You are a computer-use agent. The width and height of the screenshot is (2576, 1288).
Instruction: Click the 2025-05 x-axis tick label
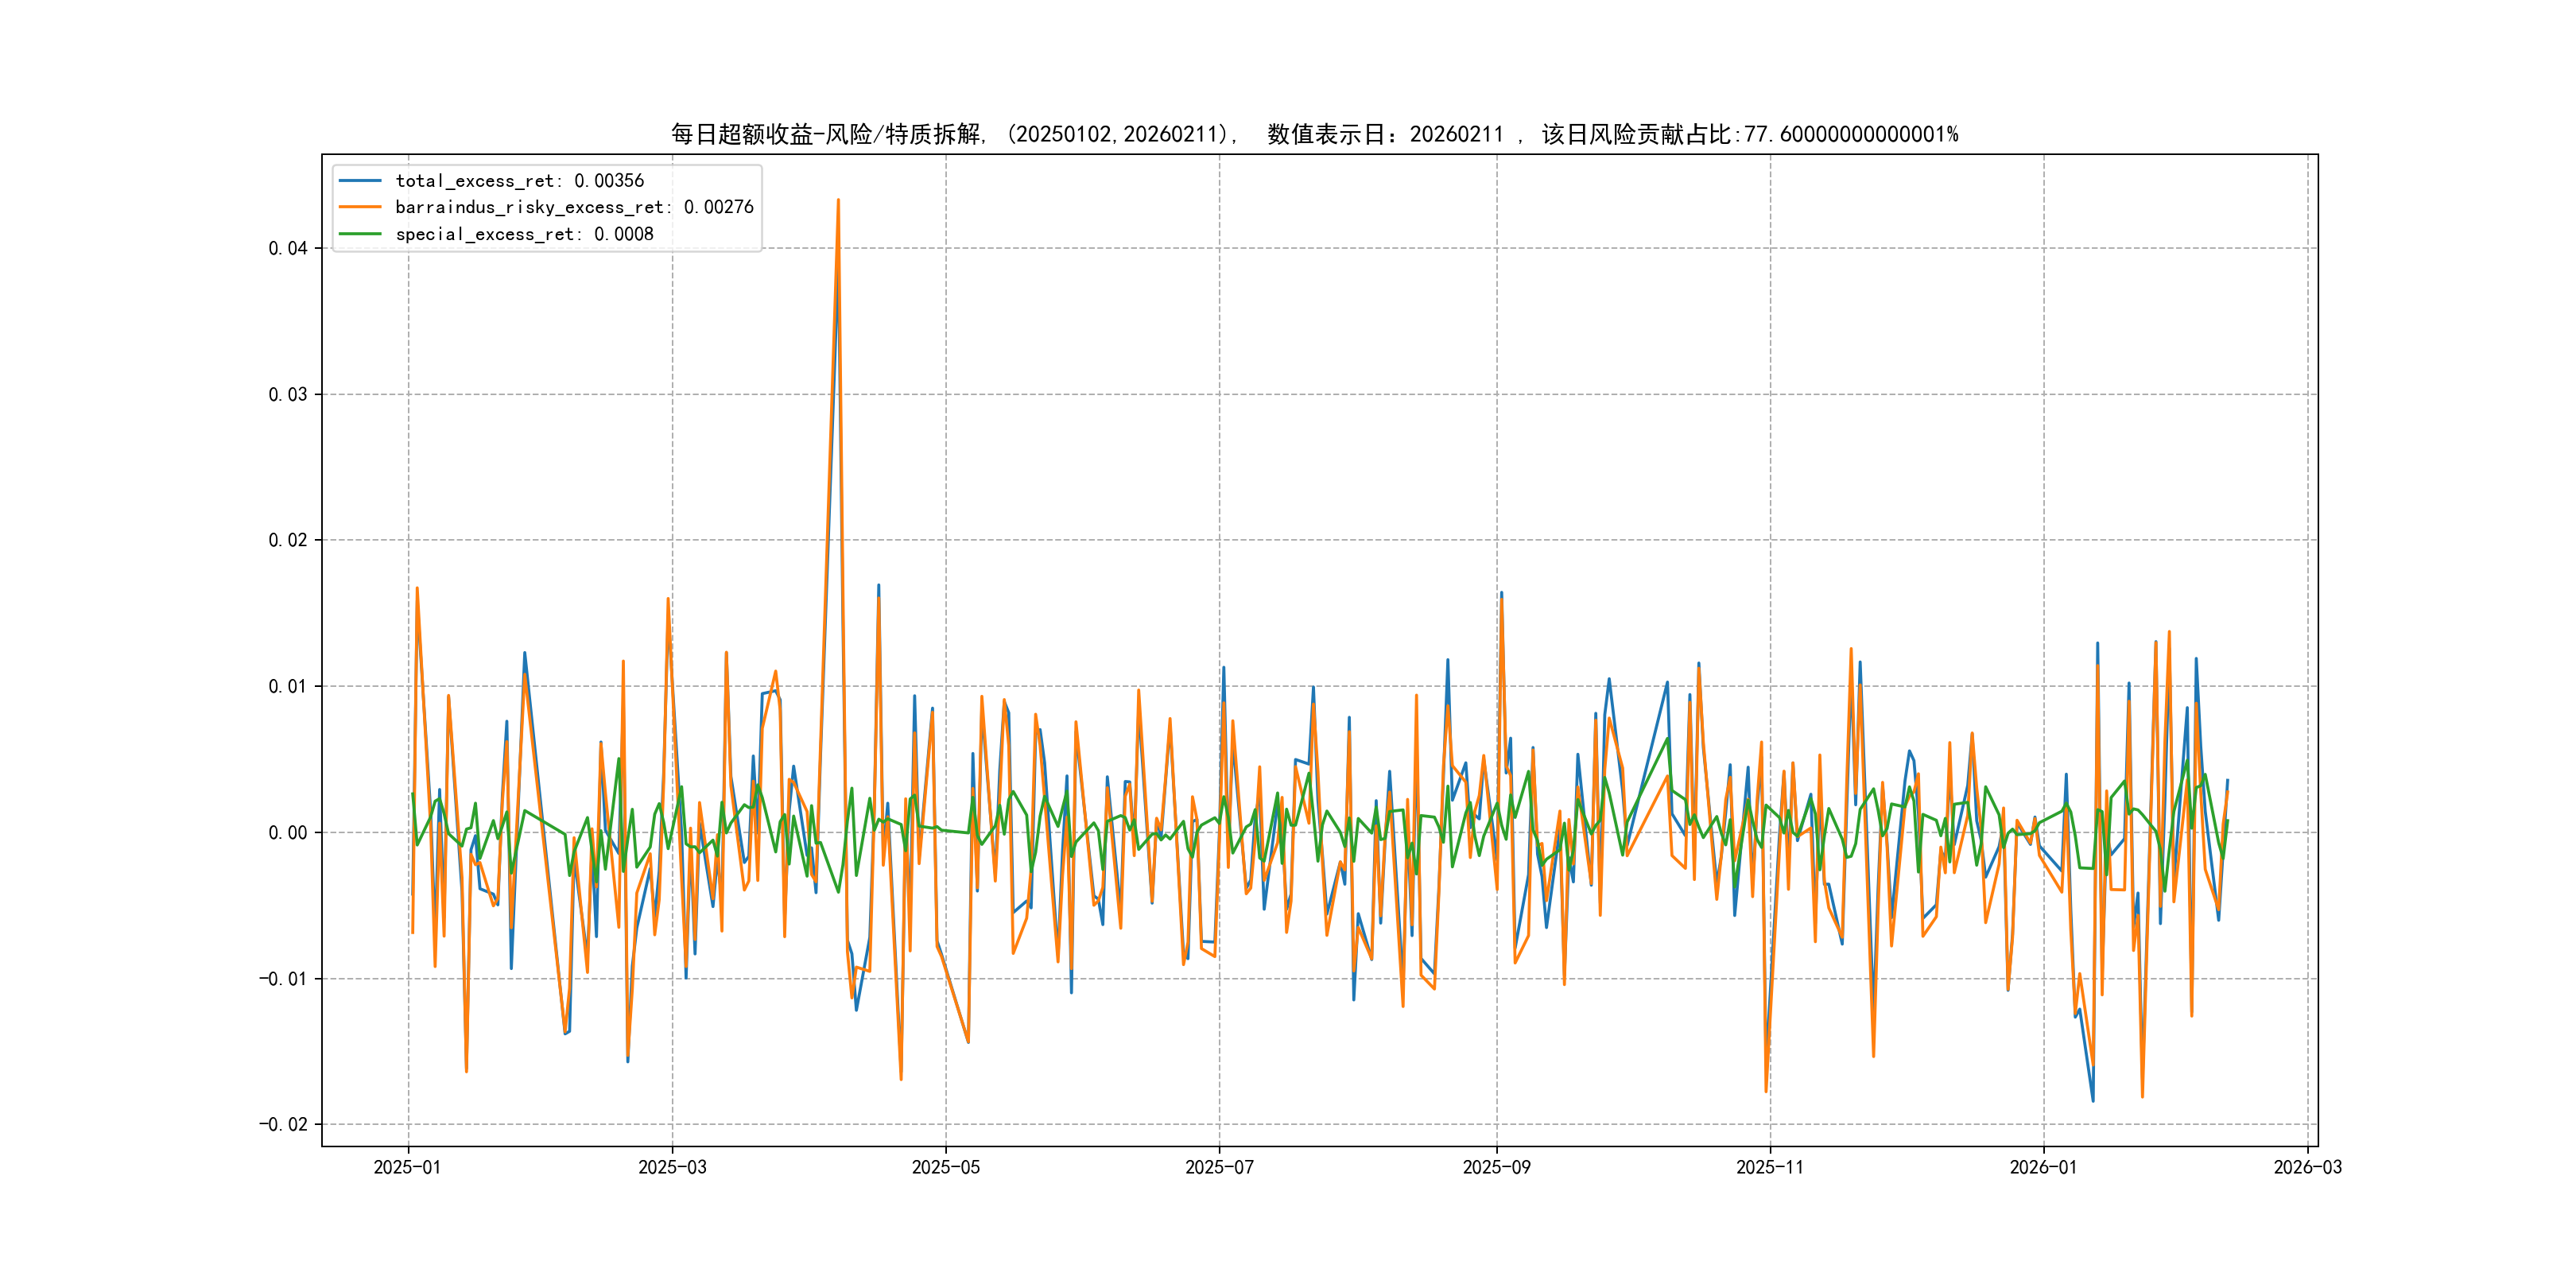[x=945, y=1167]
